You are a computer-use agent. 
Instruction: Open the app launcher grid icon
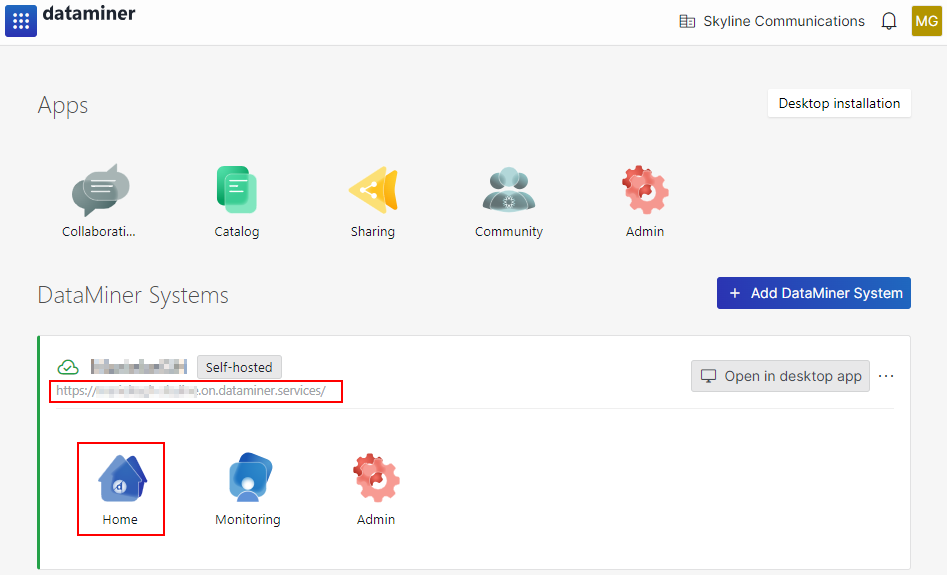point(21,21)
